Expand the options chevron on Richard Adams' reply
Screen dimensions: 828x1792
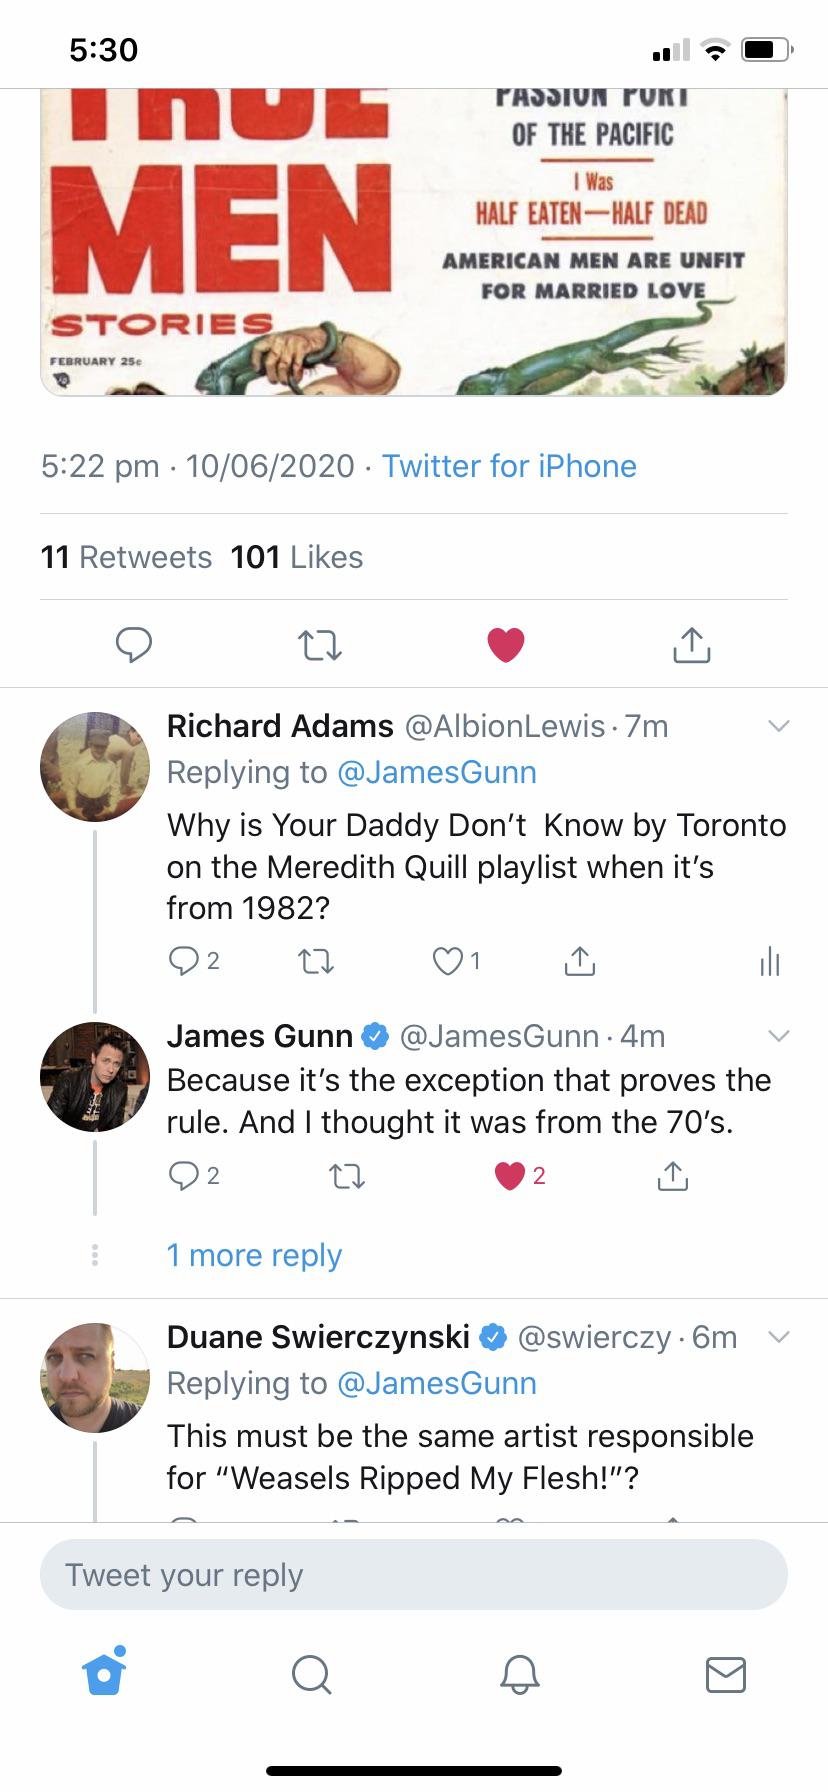[x=779, y=726]
